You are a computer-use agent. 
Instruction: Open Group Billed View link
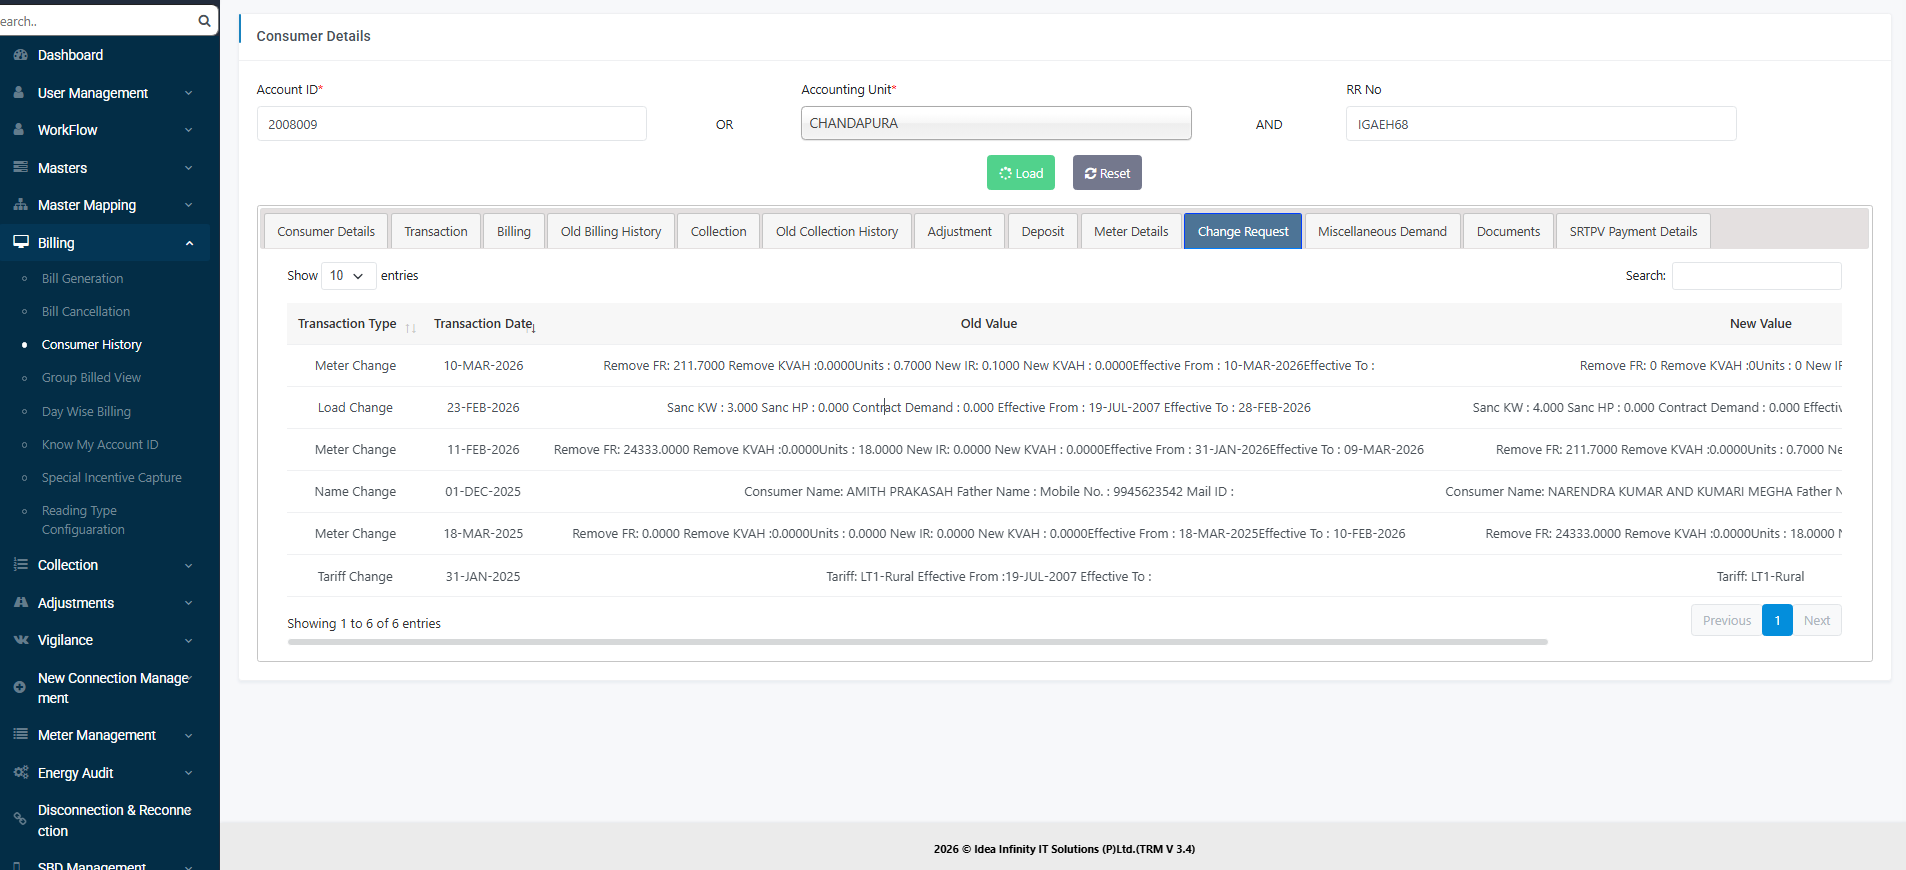coord(91,377)
